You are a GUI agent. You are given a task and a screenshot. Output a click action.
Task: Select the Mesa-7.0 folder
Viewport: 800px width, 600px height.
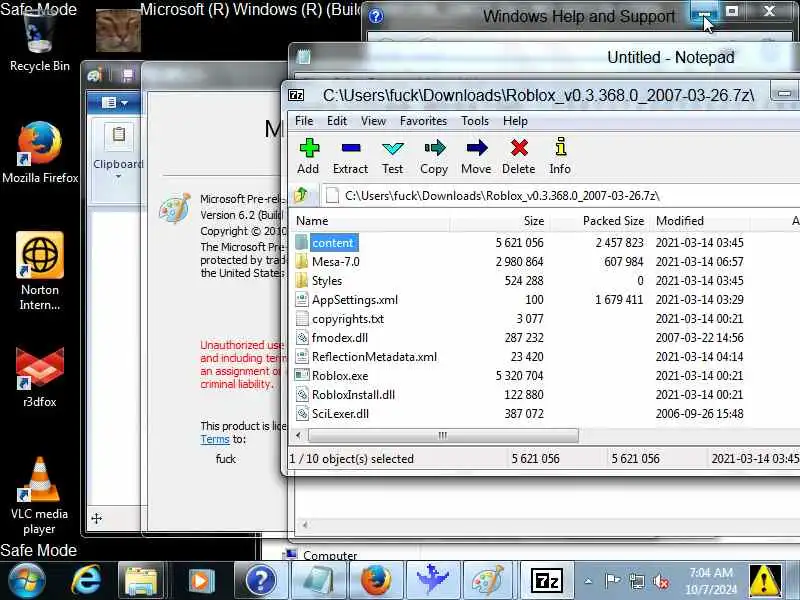pos(544,262)
